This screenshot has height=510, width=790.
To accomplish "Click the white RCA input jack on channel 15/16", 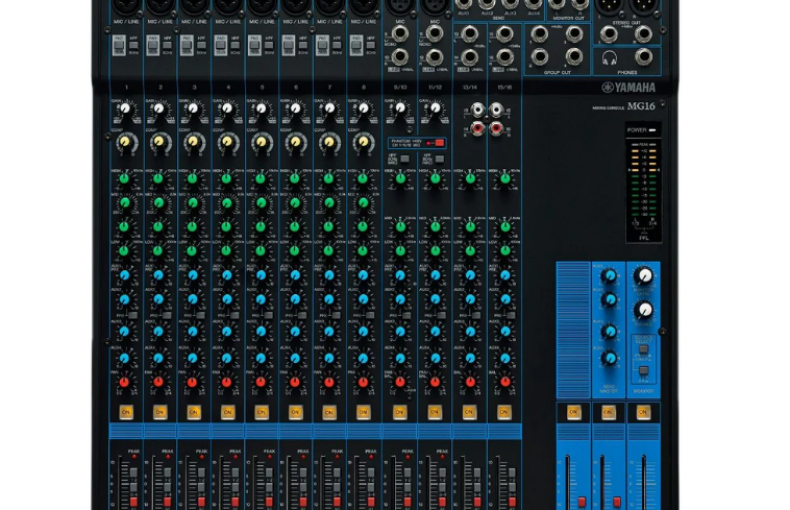I will [x=497, y=109].
